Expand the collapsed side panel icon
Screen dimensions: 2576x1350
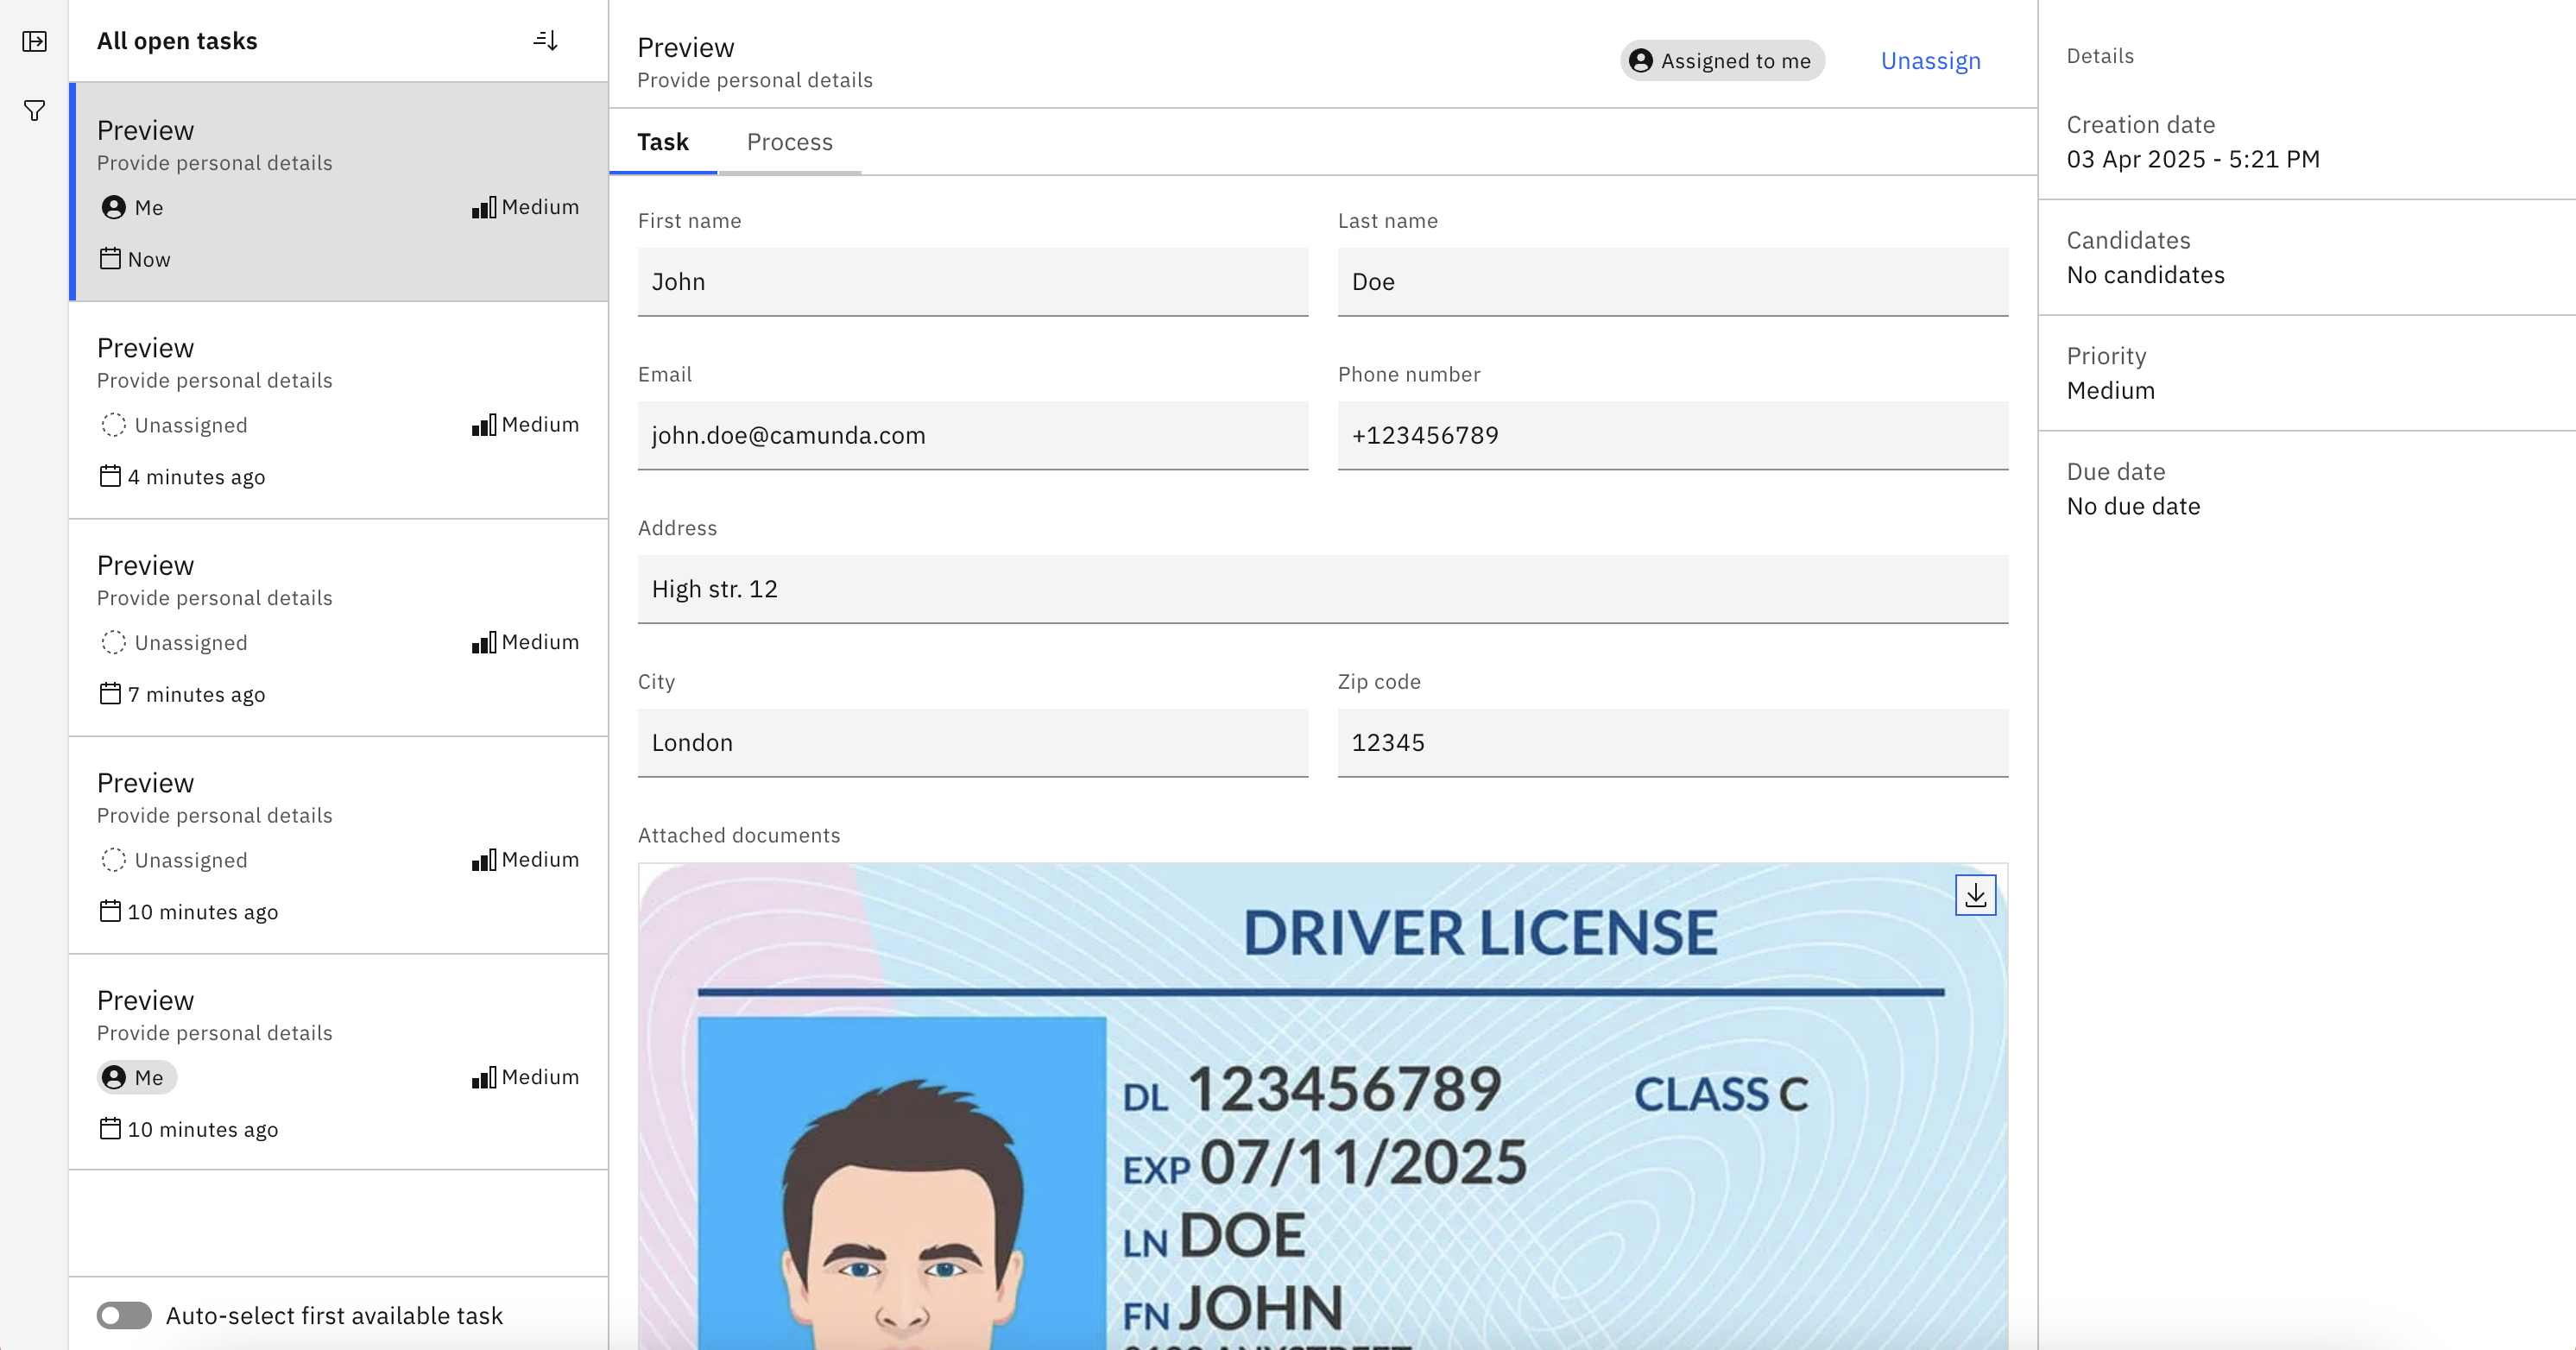[34, 41]
